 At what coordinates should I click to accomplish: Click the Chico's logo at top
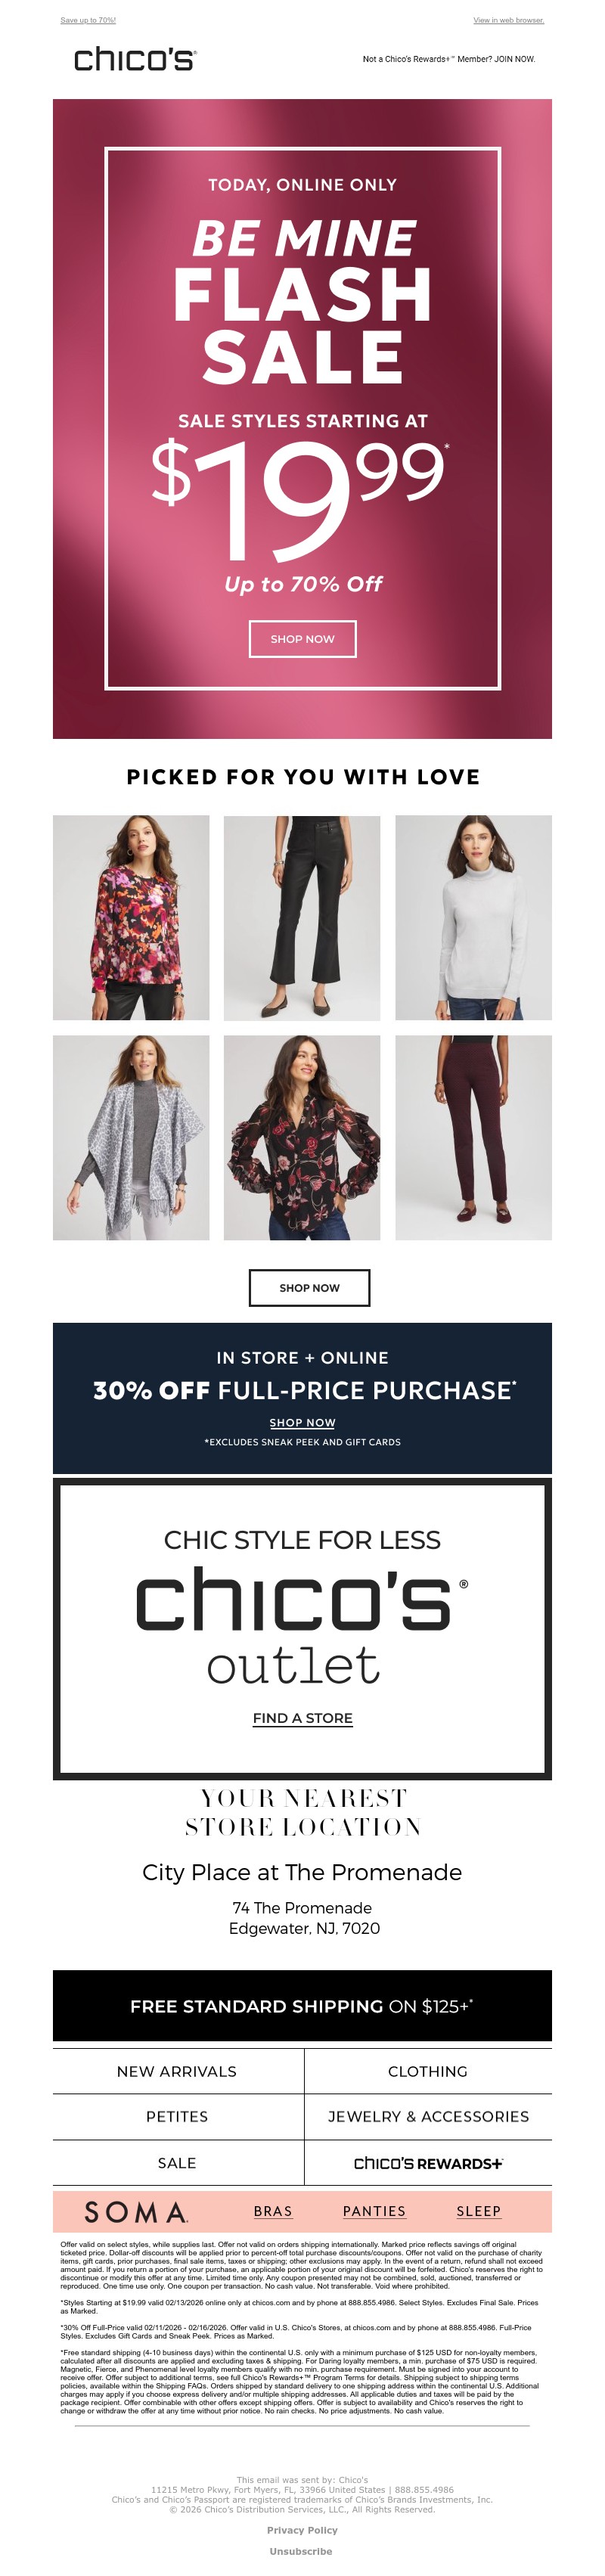[134, 59]
